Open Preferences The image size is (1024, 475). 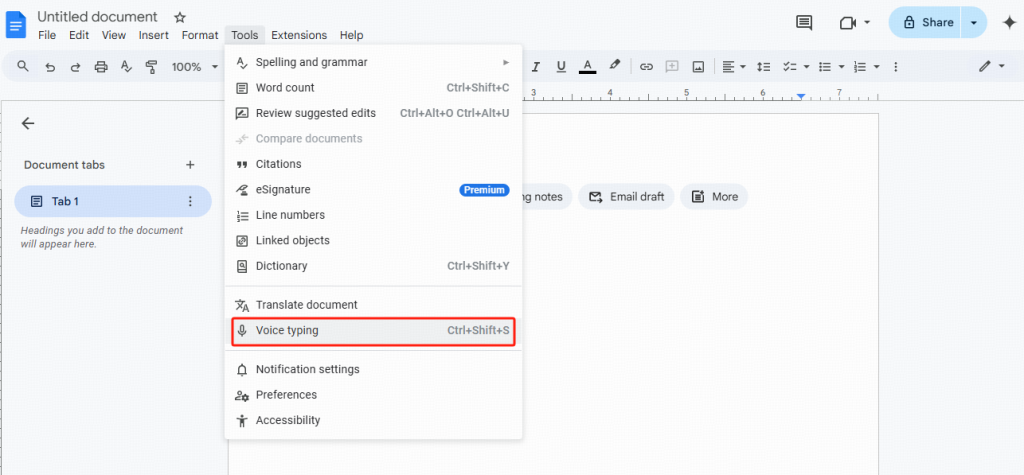click(x=374, y=395)
